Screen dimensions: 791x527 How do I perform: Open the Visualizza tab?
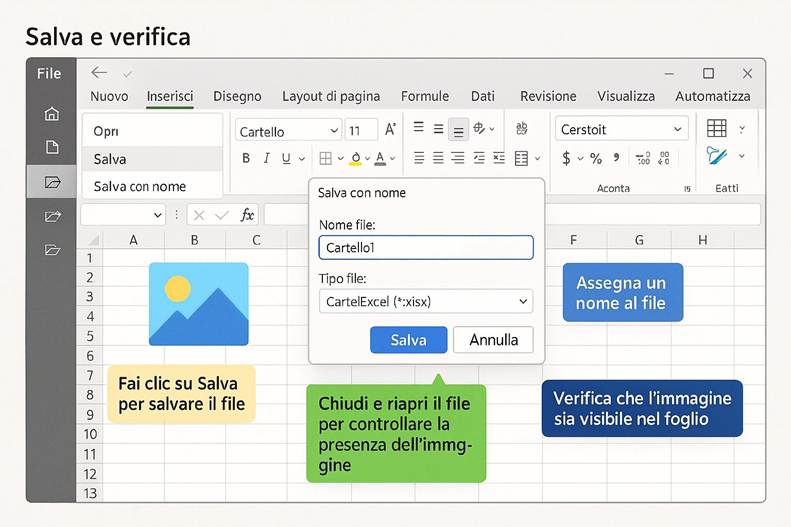click(x=626, y=96)
